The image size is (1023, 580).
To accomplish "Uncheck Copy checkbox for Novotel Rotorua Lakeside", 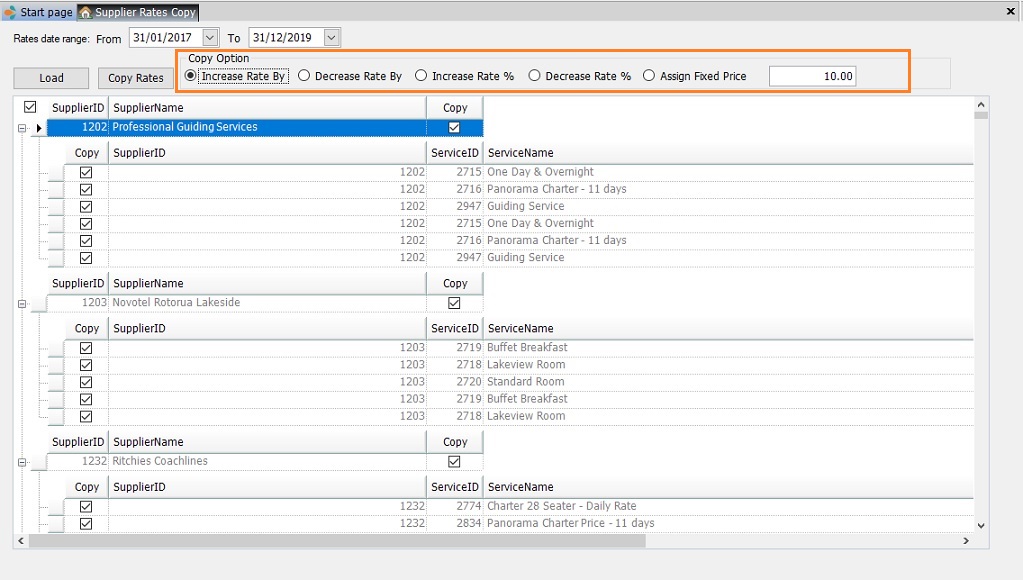I will point(455,303).
